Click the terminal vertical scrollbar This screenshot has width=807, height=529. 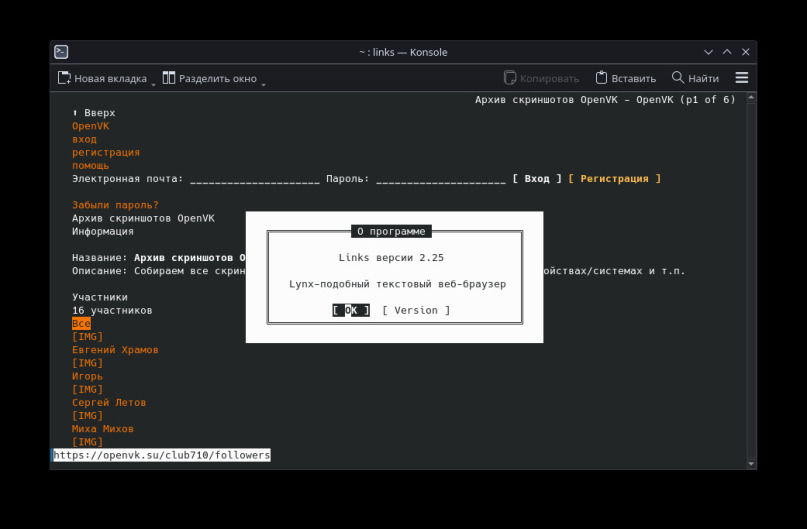pos(751,280)
